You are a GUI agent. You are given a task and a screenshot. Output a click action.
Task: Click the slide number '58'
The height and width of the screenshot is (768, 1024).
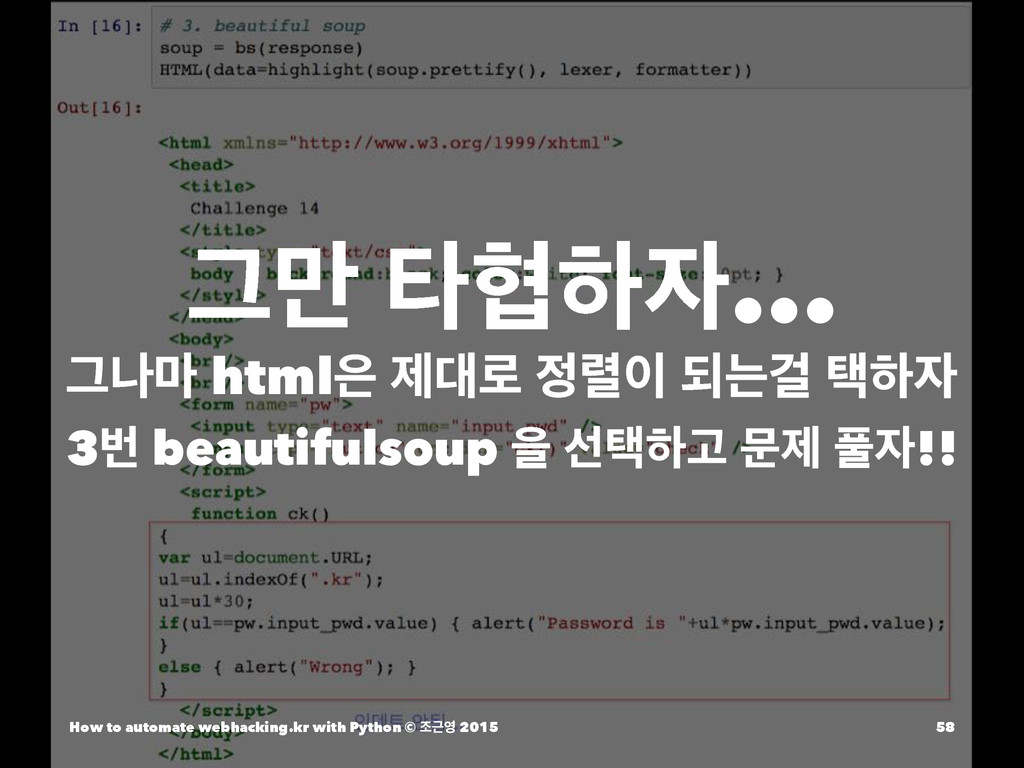click(x=945, y=727)
